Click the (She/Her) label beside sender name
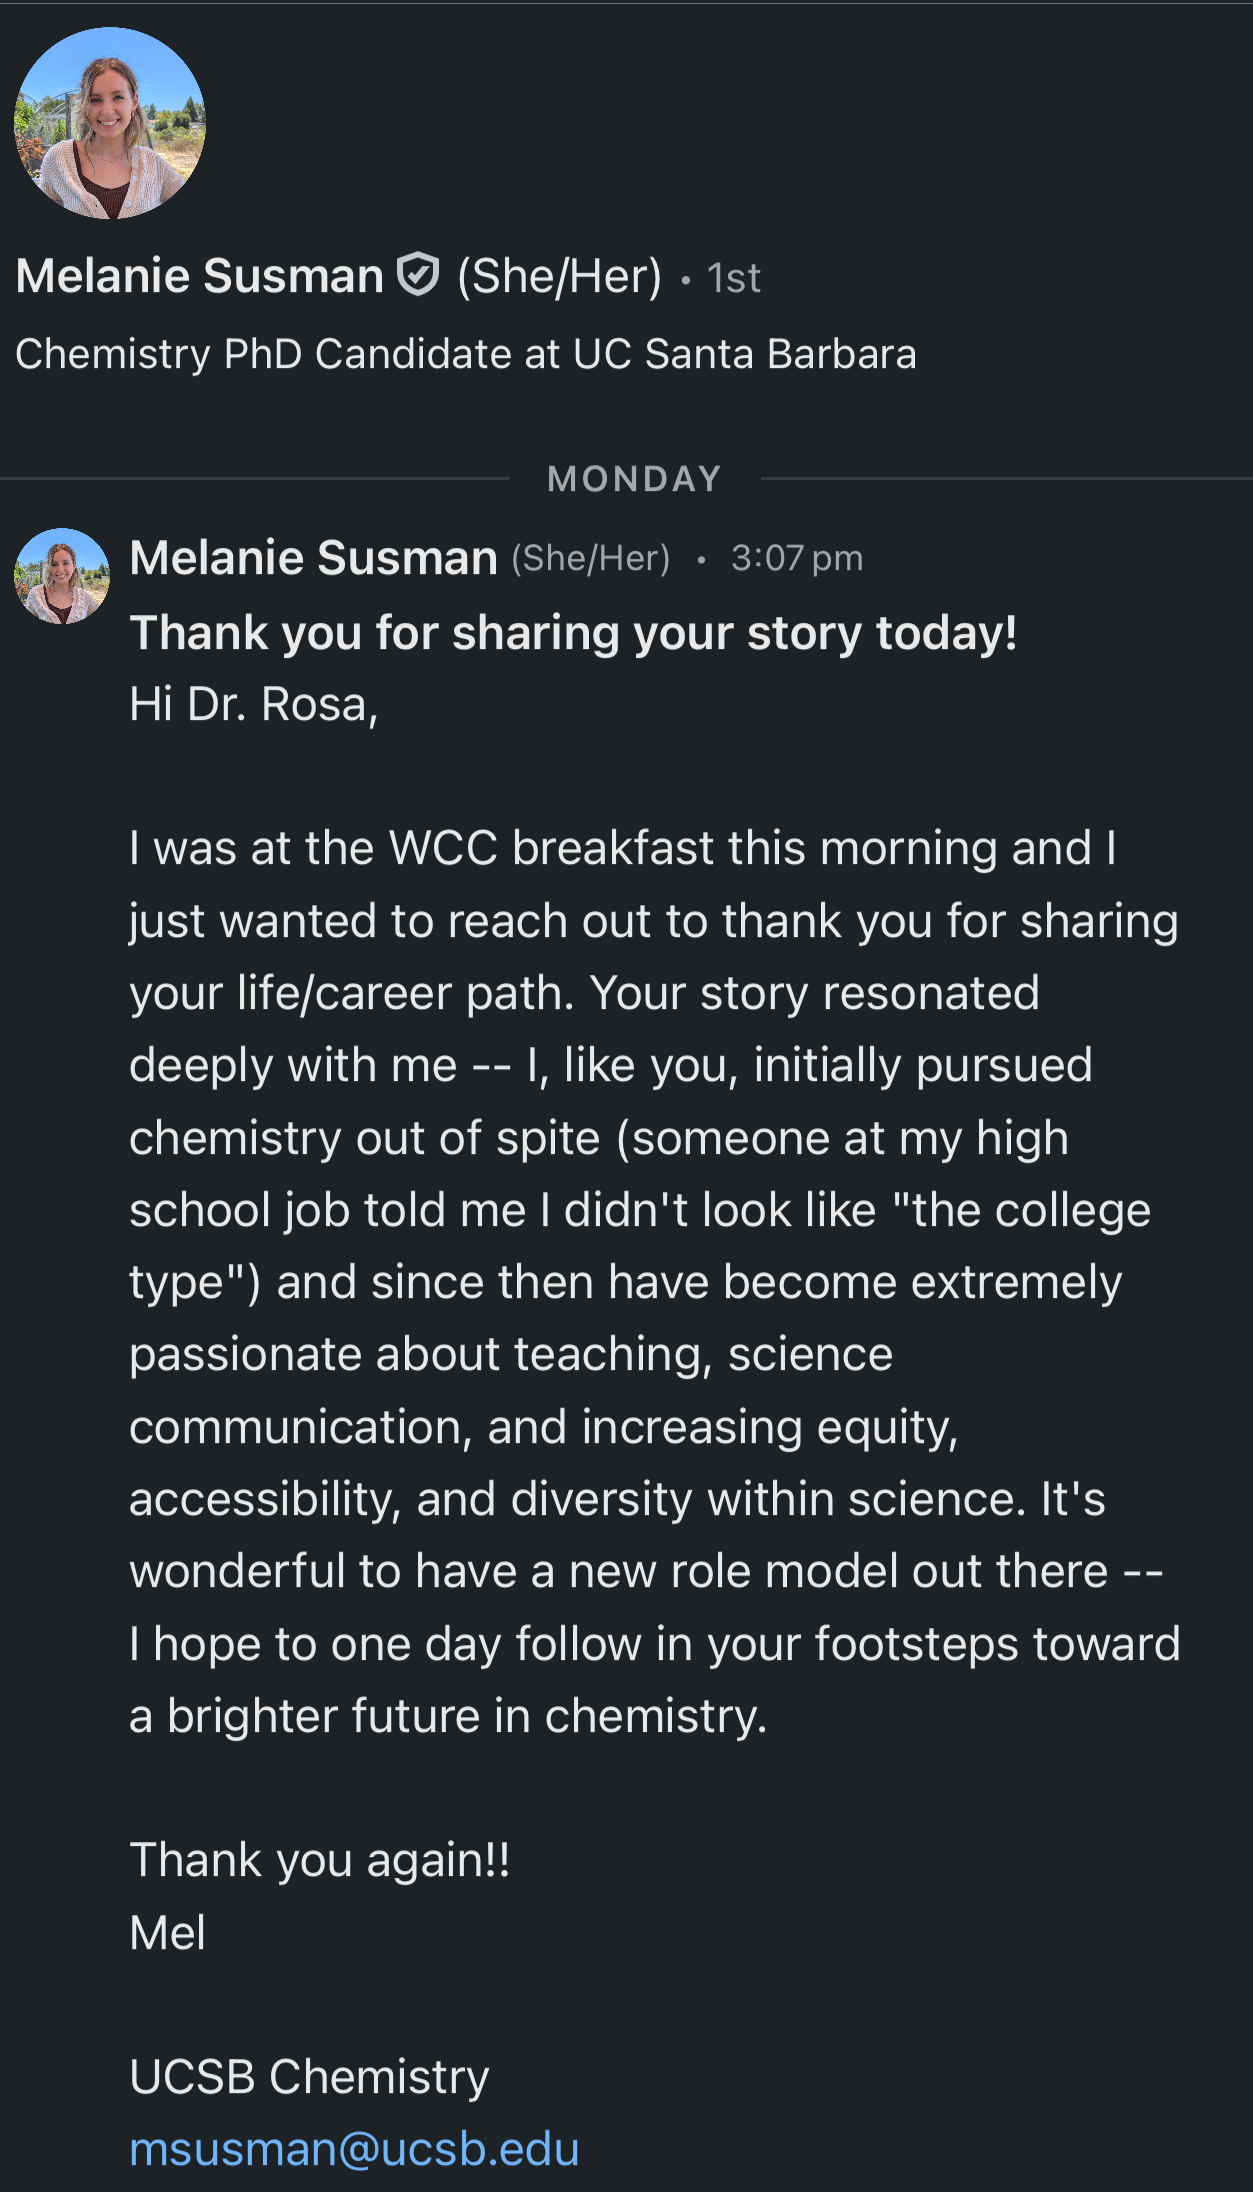This screenshot has width=1253, height=2192. 591,558
